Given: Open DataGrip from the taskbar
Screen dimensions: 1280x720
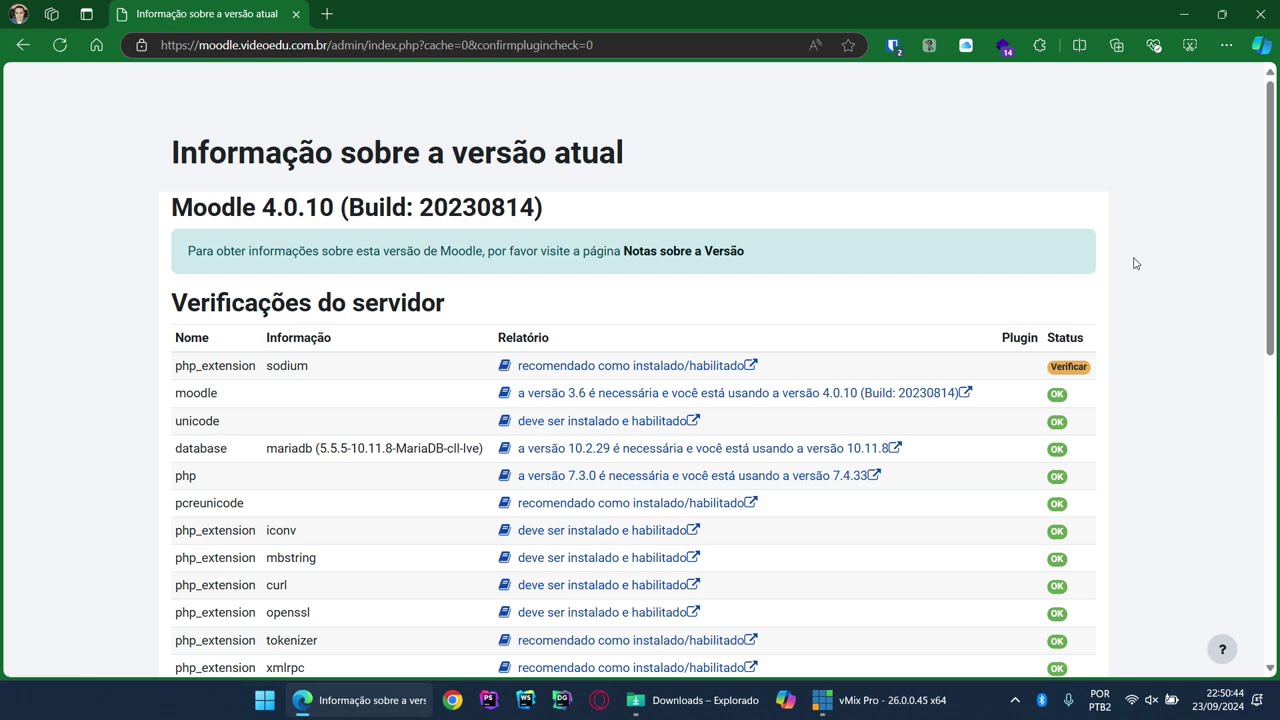Looking at the screenshot, I should pos(562,700).
